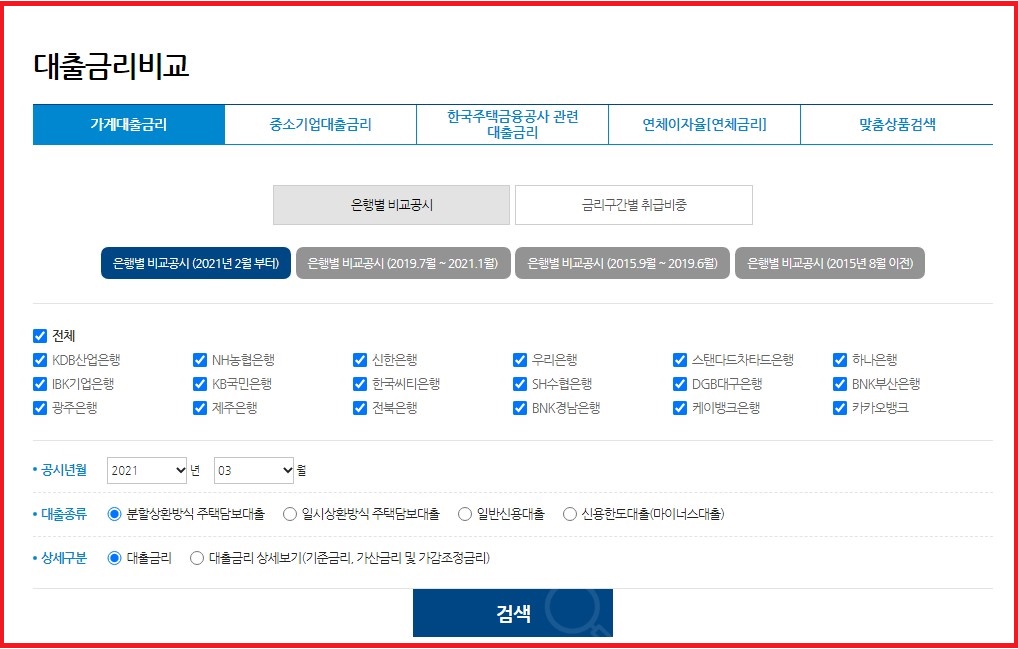Choose 은행별 비교공시 (2019.7월 ~ 2021.1월)
The width and height of the screenshot is (1018, 649).
403,263
